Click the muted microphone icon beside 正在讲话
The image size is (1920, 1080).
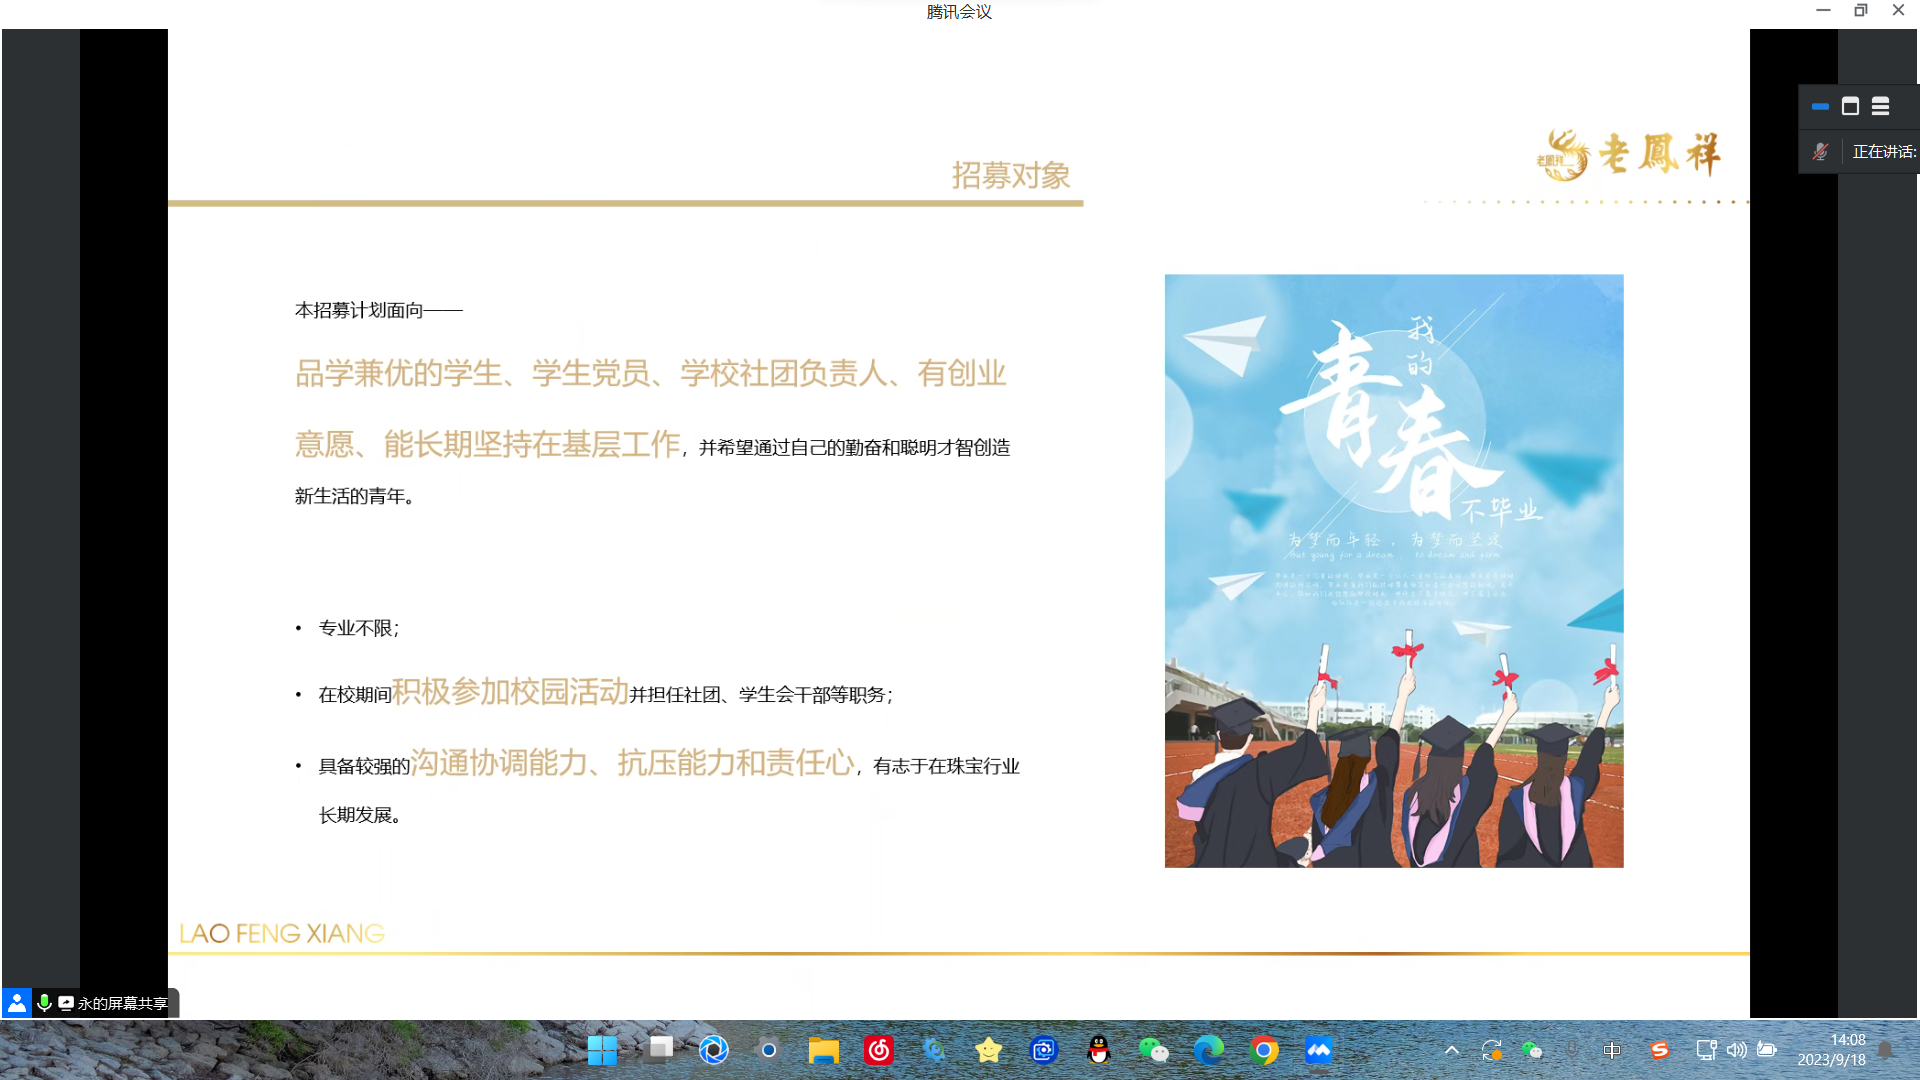coord(1820,152)
